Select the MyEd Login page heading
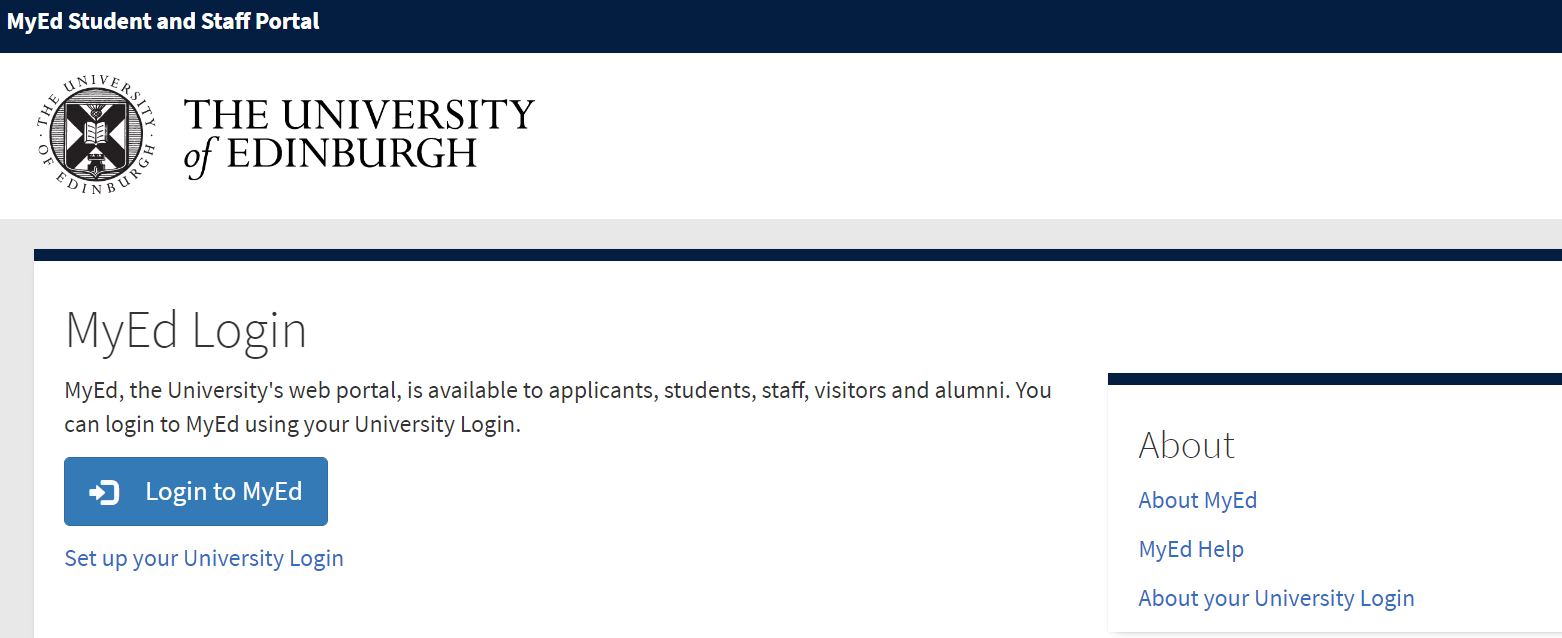Screen dimensions: 1562x638 pyautogui.click(x=186, y=331)
